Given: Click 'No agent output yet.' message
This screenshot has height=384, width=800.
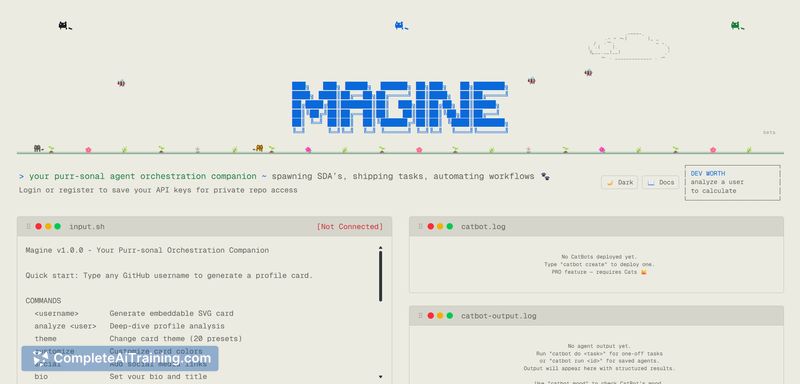Looking at the screenshot, I should (599, 346).
